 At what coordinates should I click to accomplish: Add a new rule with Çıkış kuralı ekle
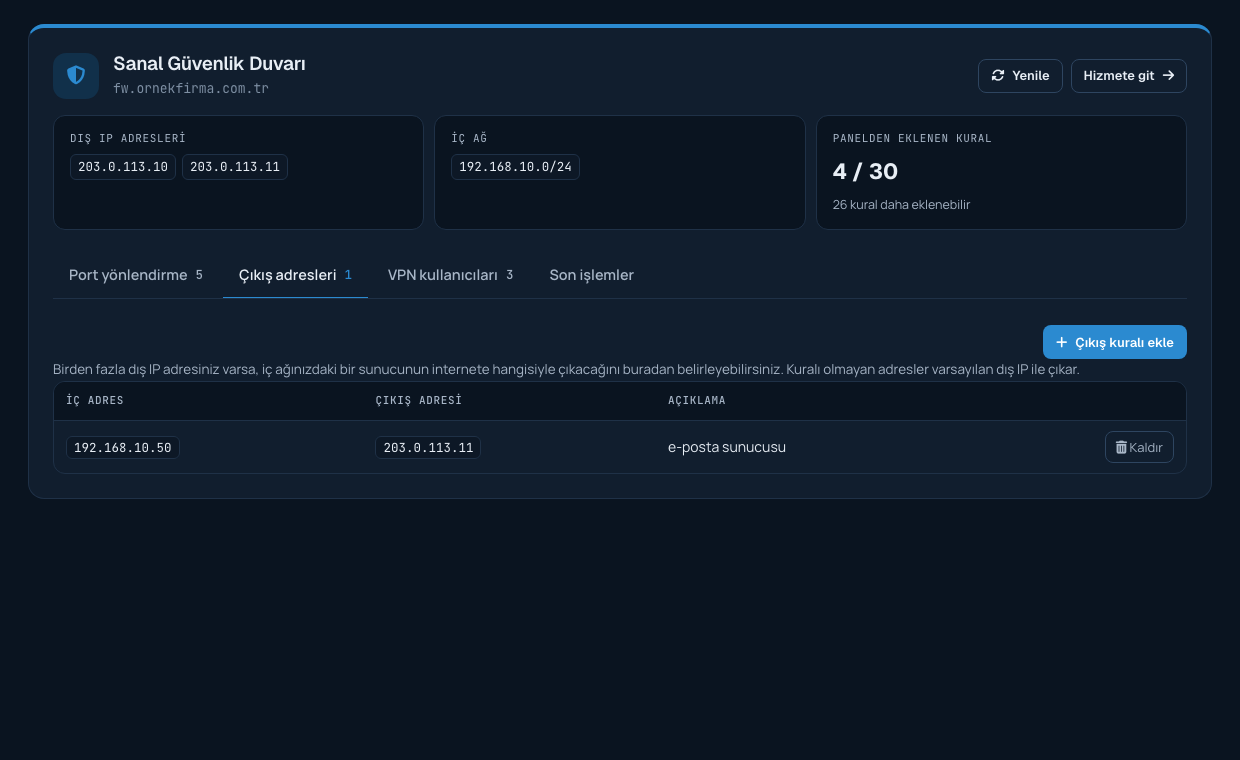[x=1115, y=342]
